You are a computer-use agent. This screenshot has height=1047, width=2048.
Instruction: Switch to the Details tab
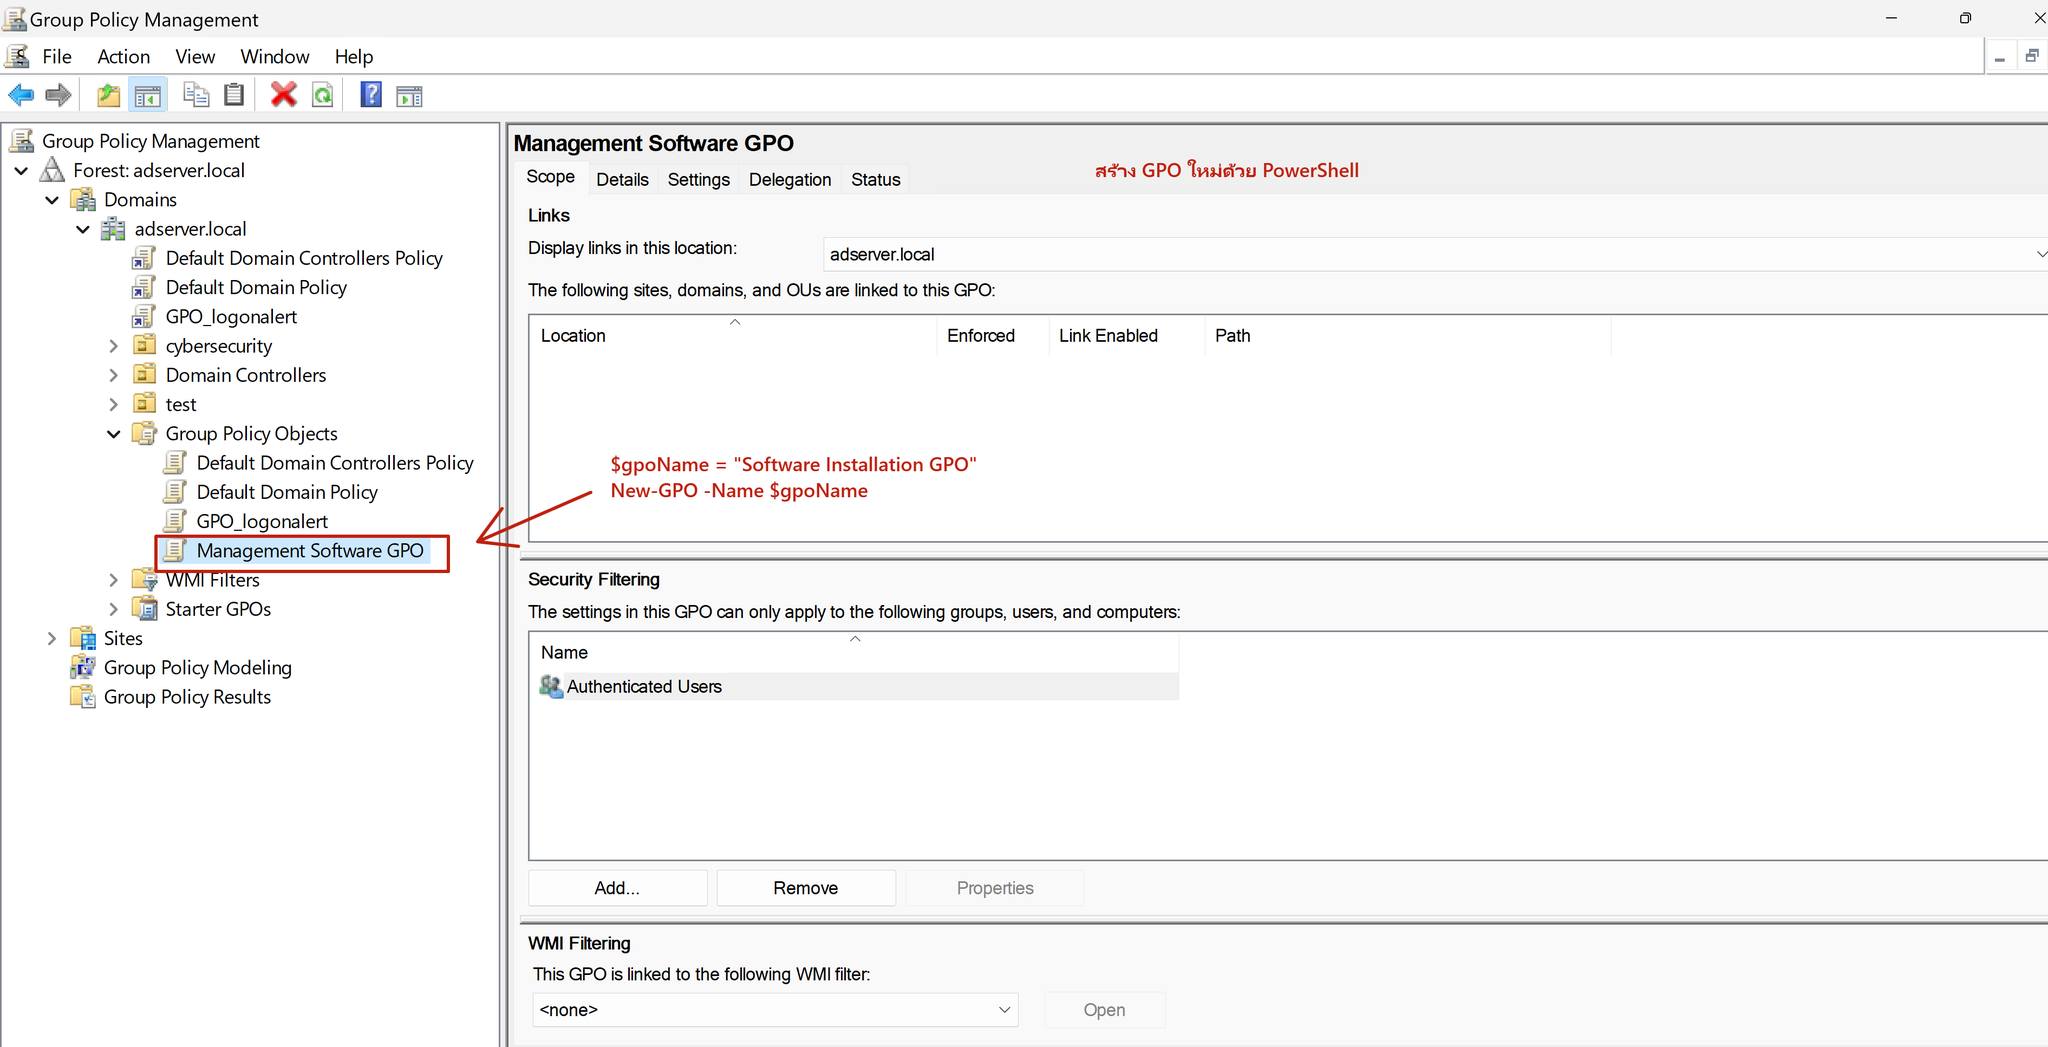622,180
